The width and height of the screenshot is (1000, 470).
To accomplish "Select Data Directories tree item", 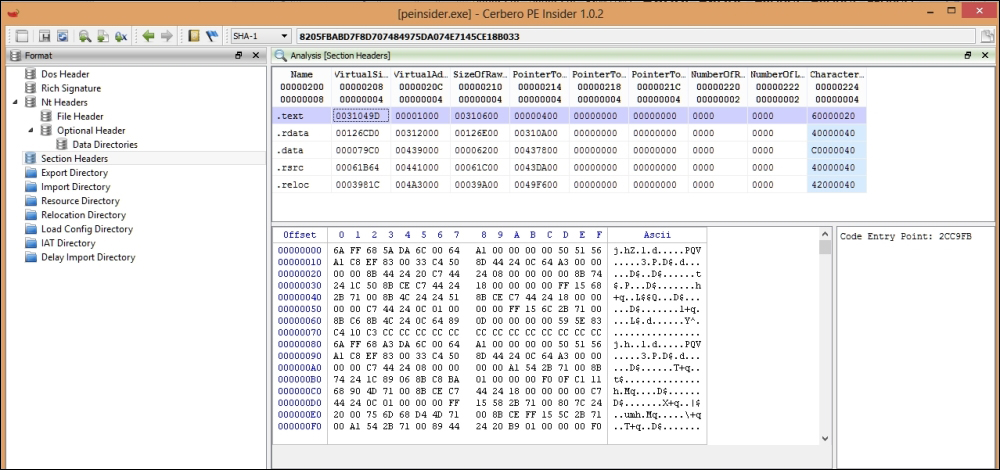I will tap(104, 144).
